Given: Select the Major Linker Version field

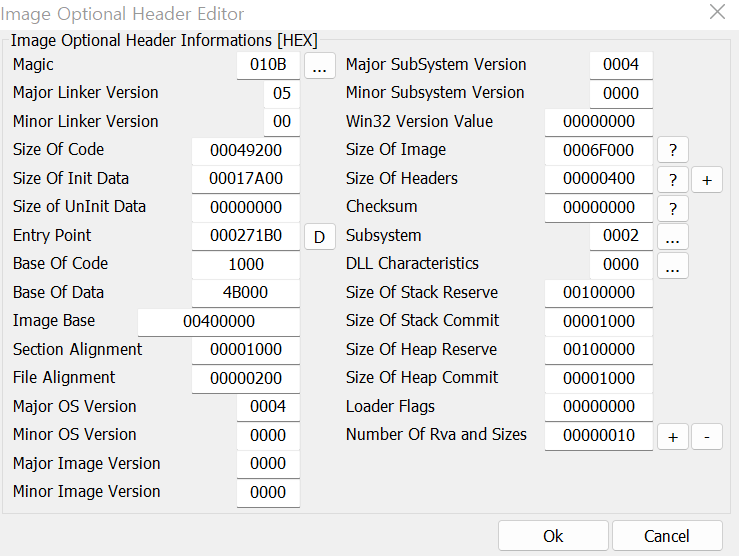Looking at the screenshot, I should 282,94.
